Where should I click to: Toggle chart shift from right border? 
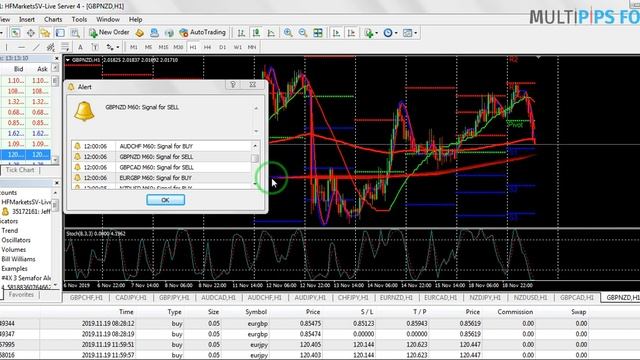(x=351, y=33)
